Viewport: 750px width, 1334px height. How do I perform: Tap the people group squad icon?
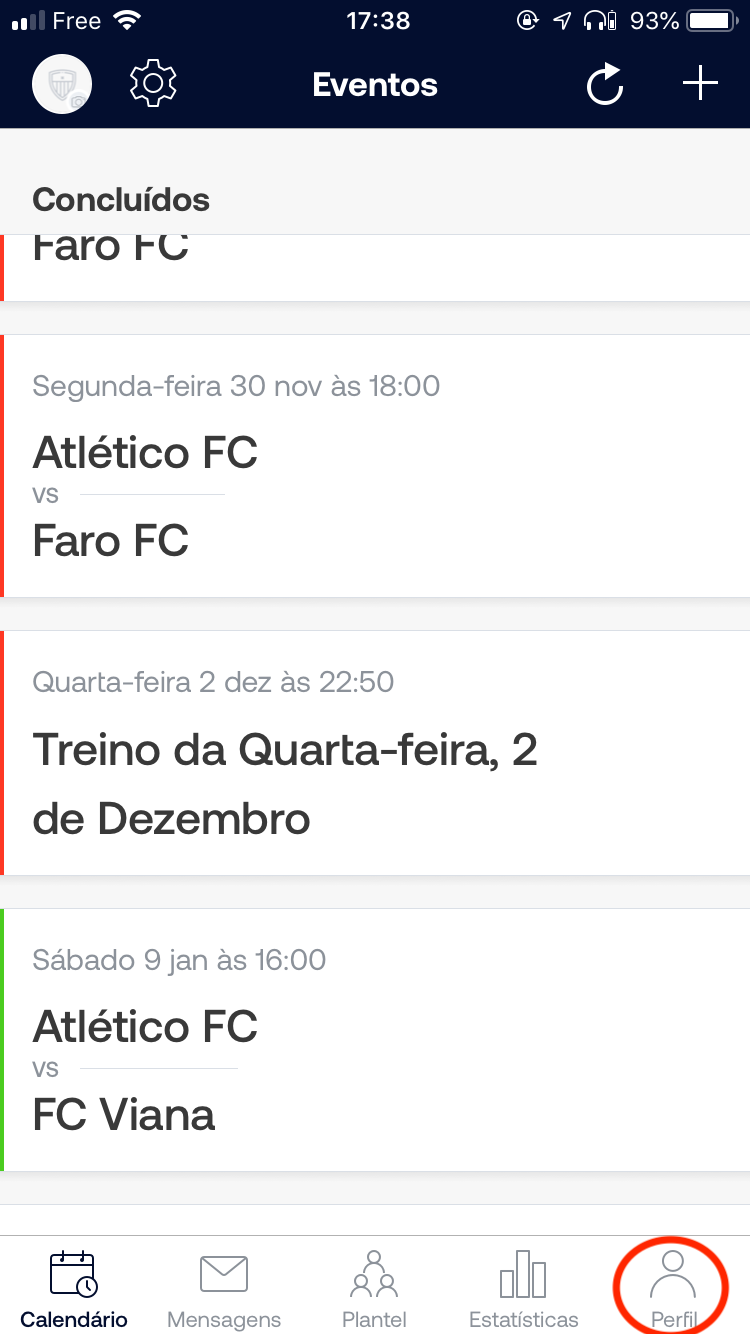374,1273
